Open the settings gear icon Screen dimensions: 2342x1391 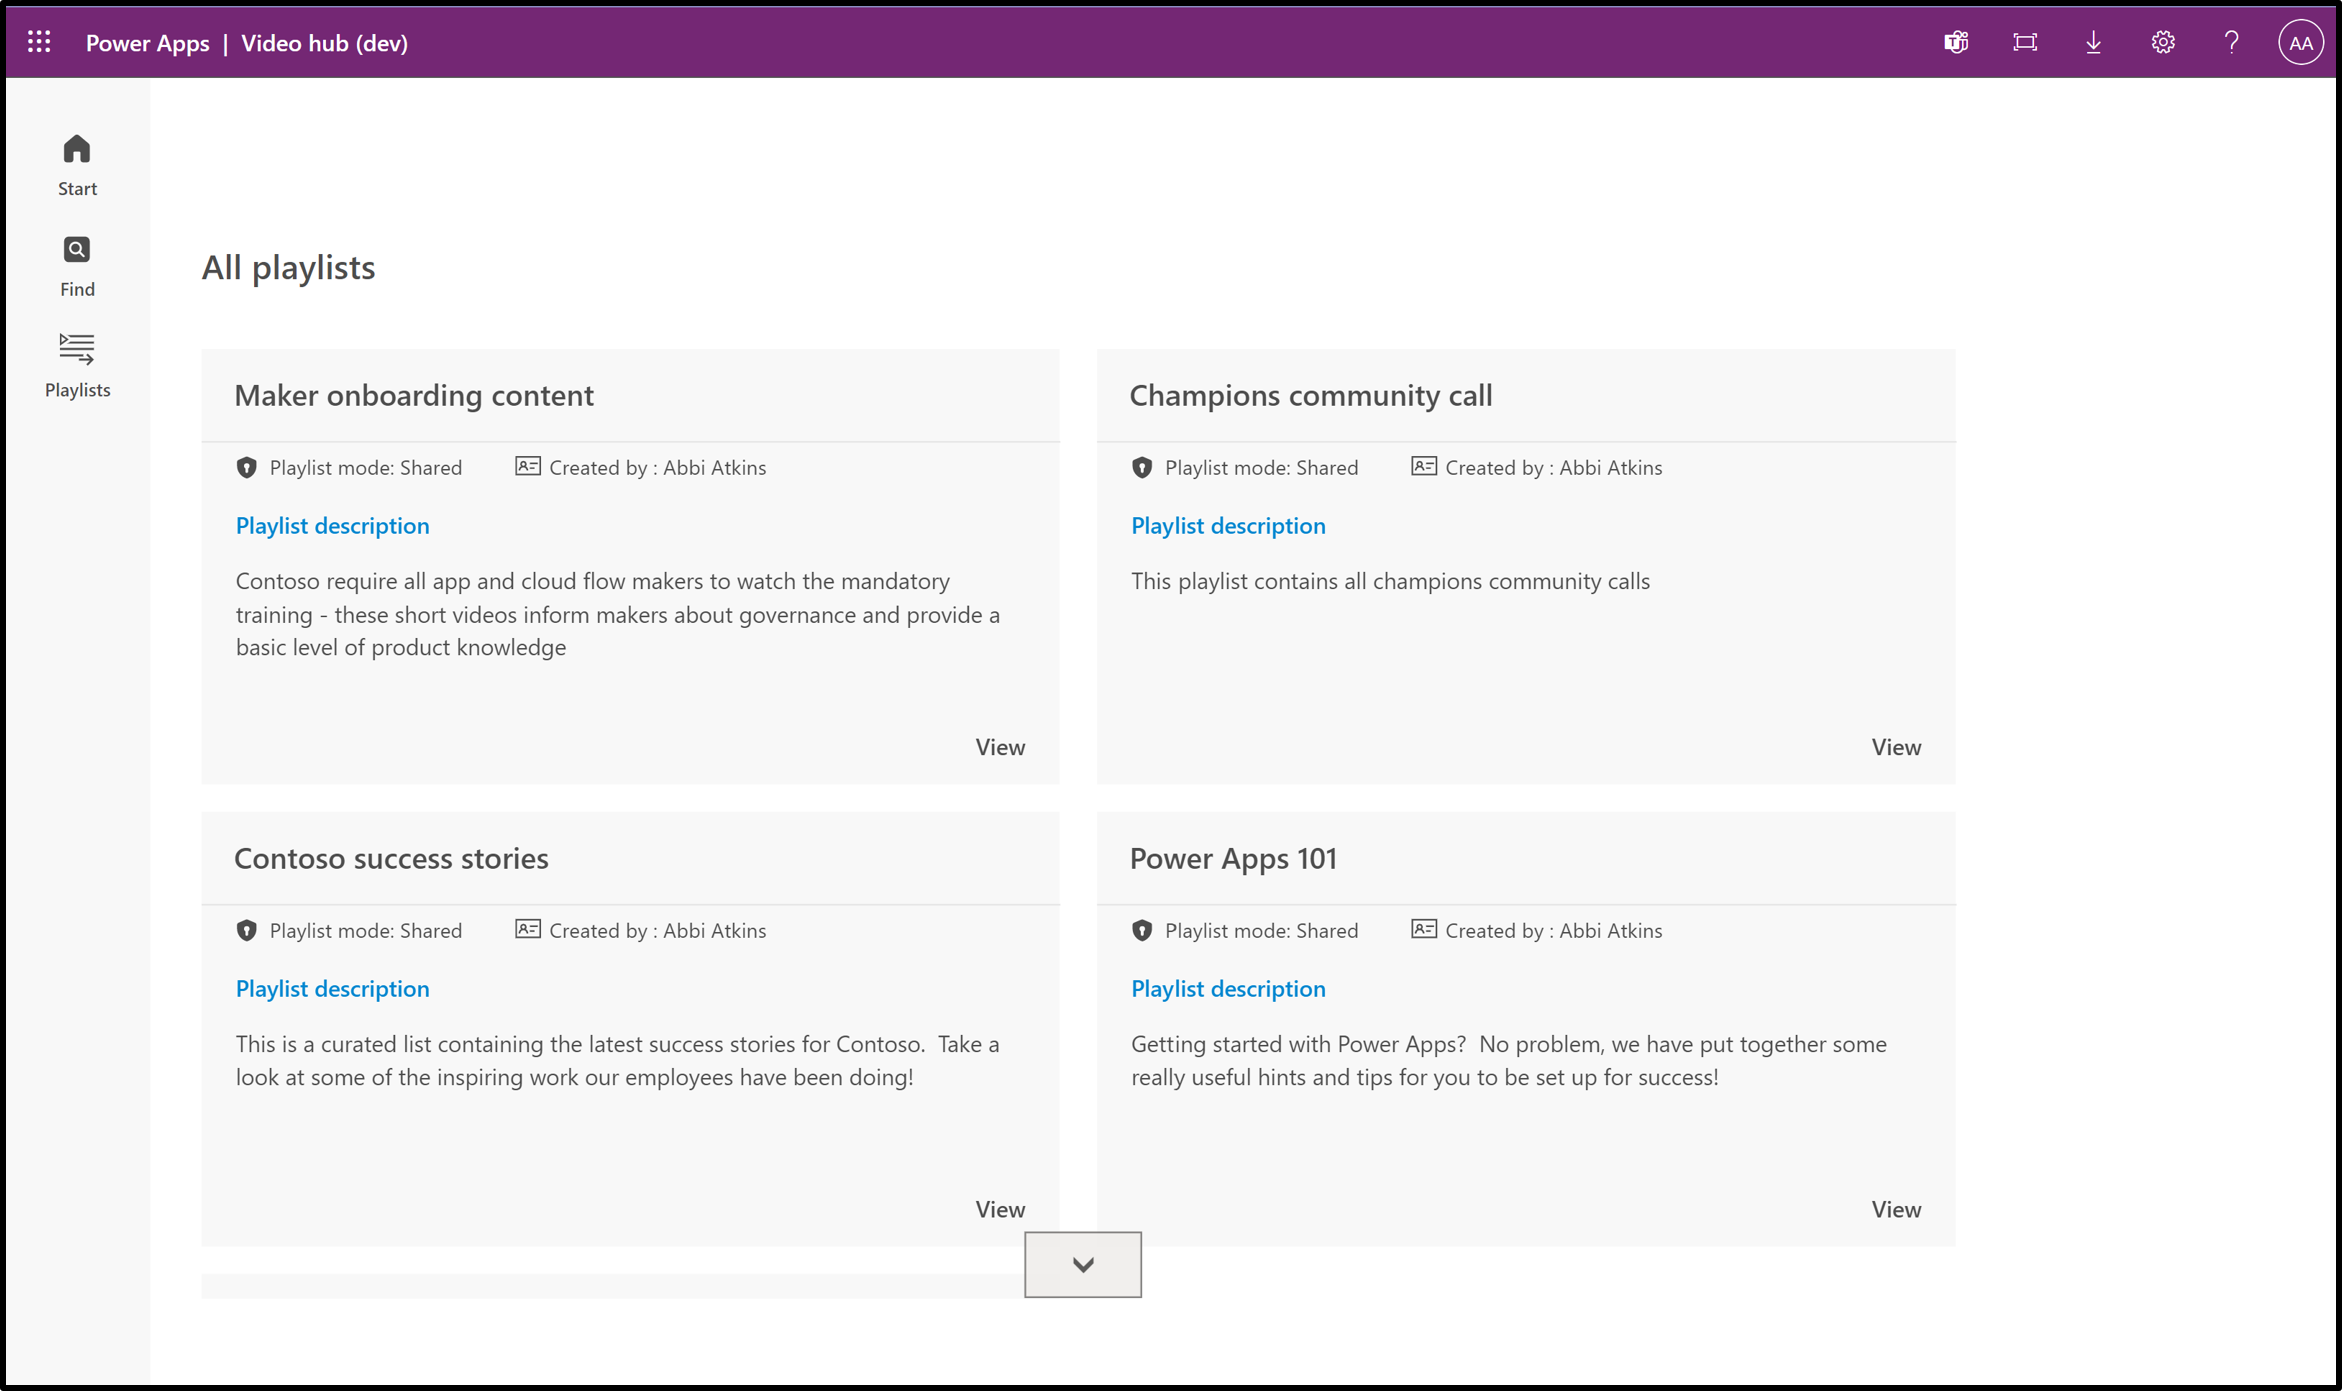pos(2163,41)
